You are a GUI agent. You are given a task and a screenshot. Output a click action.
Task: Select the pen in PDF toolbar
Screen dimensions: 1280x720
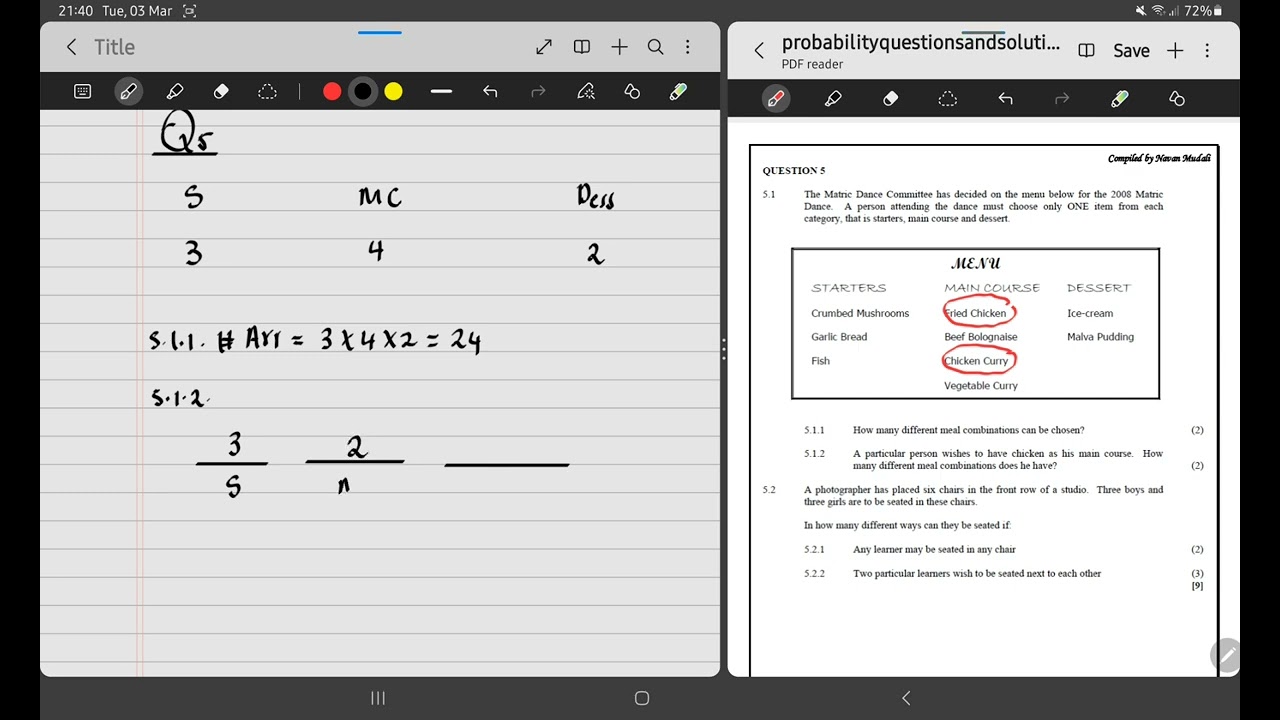click(x=775, y=98)
